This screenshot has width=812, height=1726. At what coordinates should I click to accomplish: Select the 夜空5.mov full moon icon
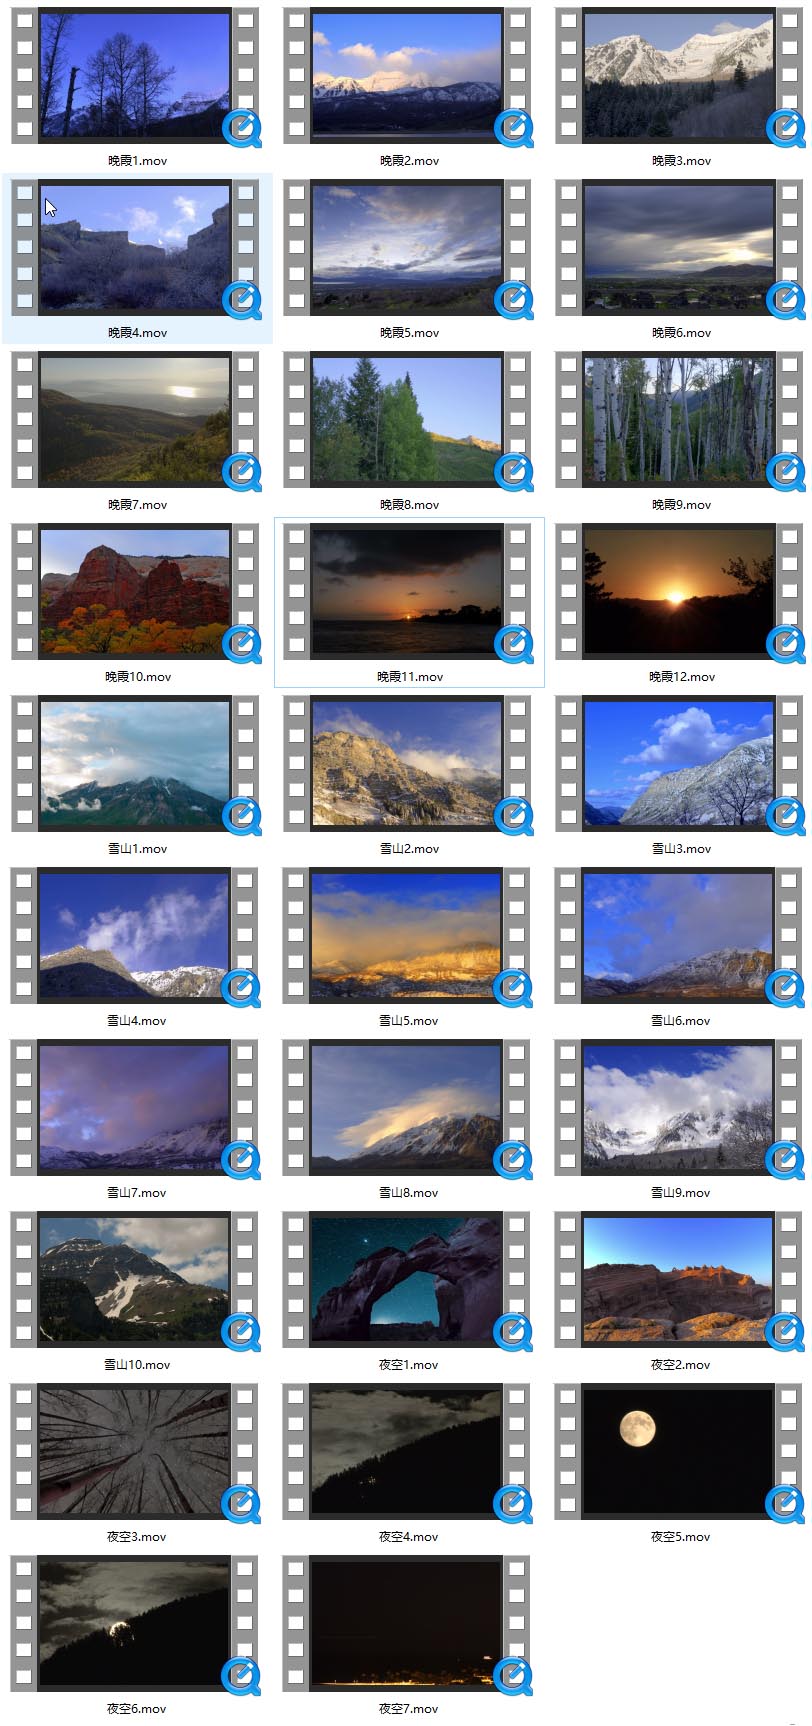tap(679, 1452)
